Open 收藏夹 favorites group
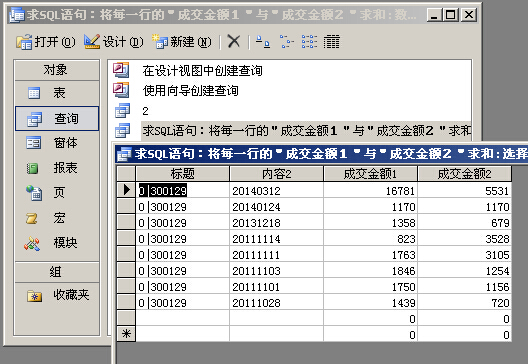Image resolution: width=528 pixels, height=364 pixels. (57, 295)
